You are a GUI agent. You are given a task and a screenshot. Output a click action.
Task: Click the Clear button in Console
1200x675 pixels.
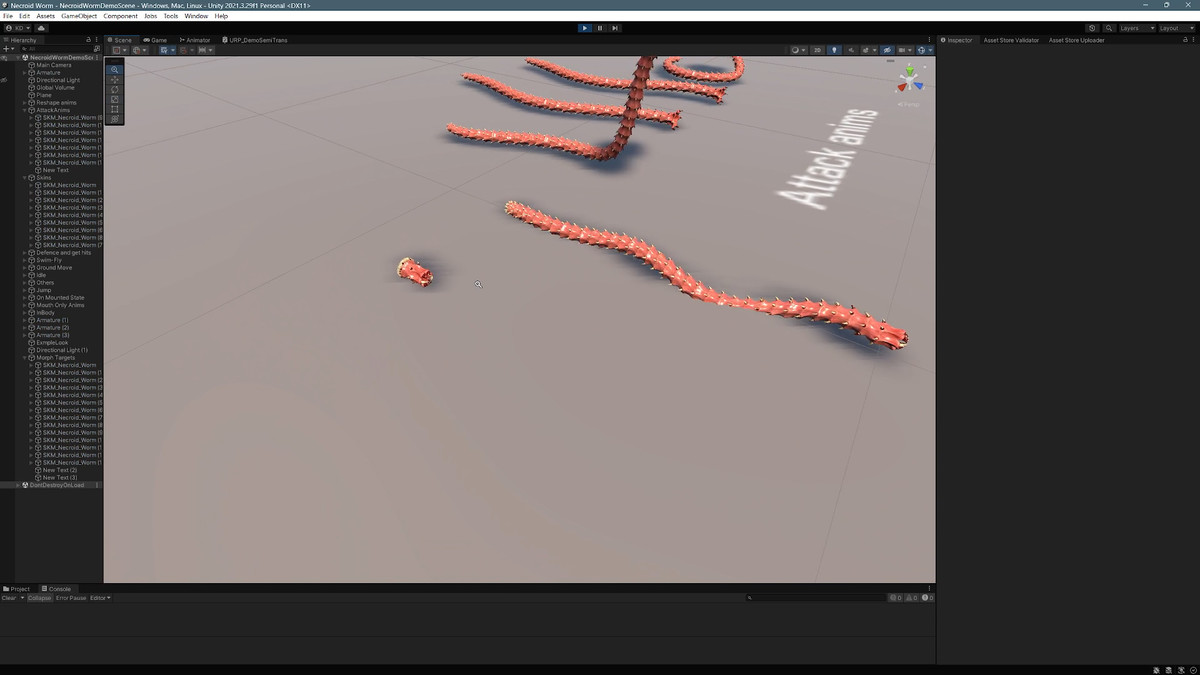(x=9, y=598)
